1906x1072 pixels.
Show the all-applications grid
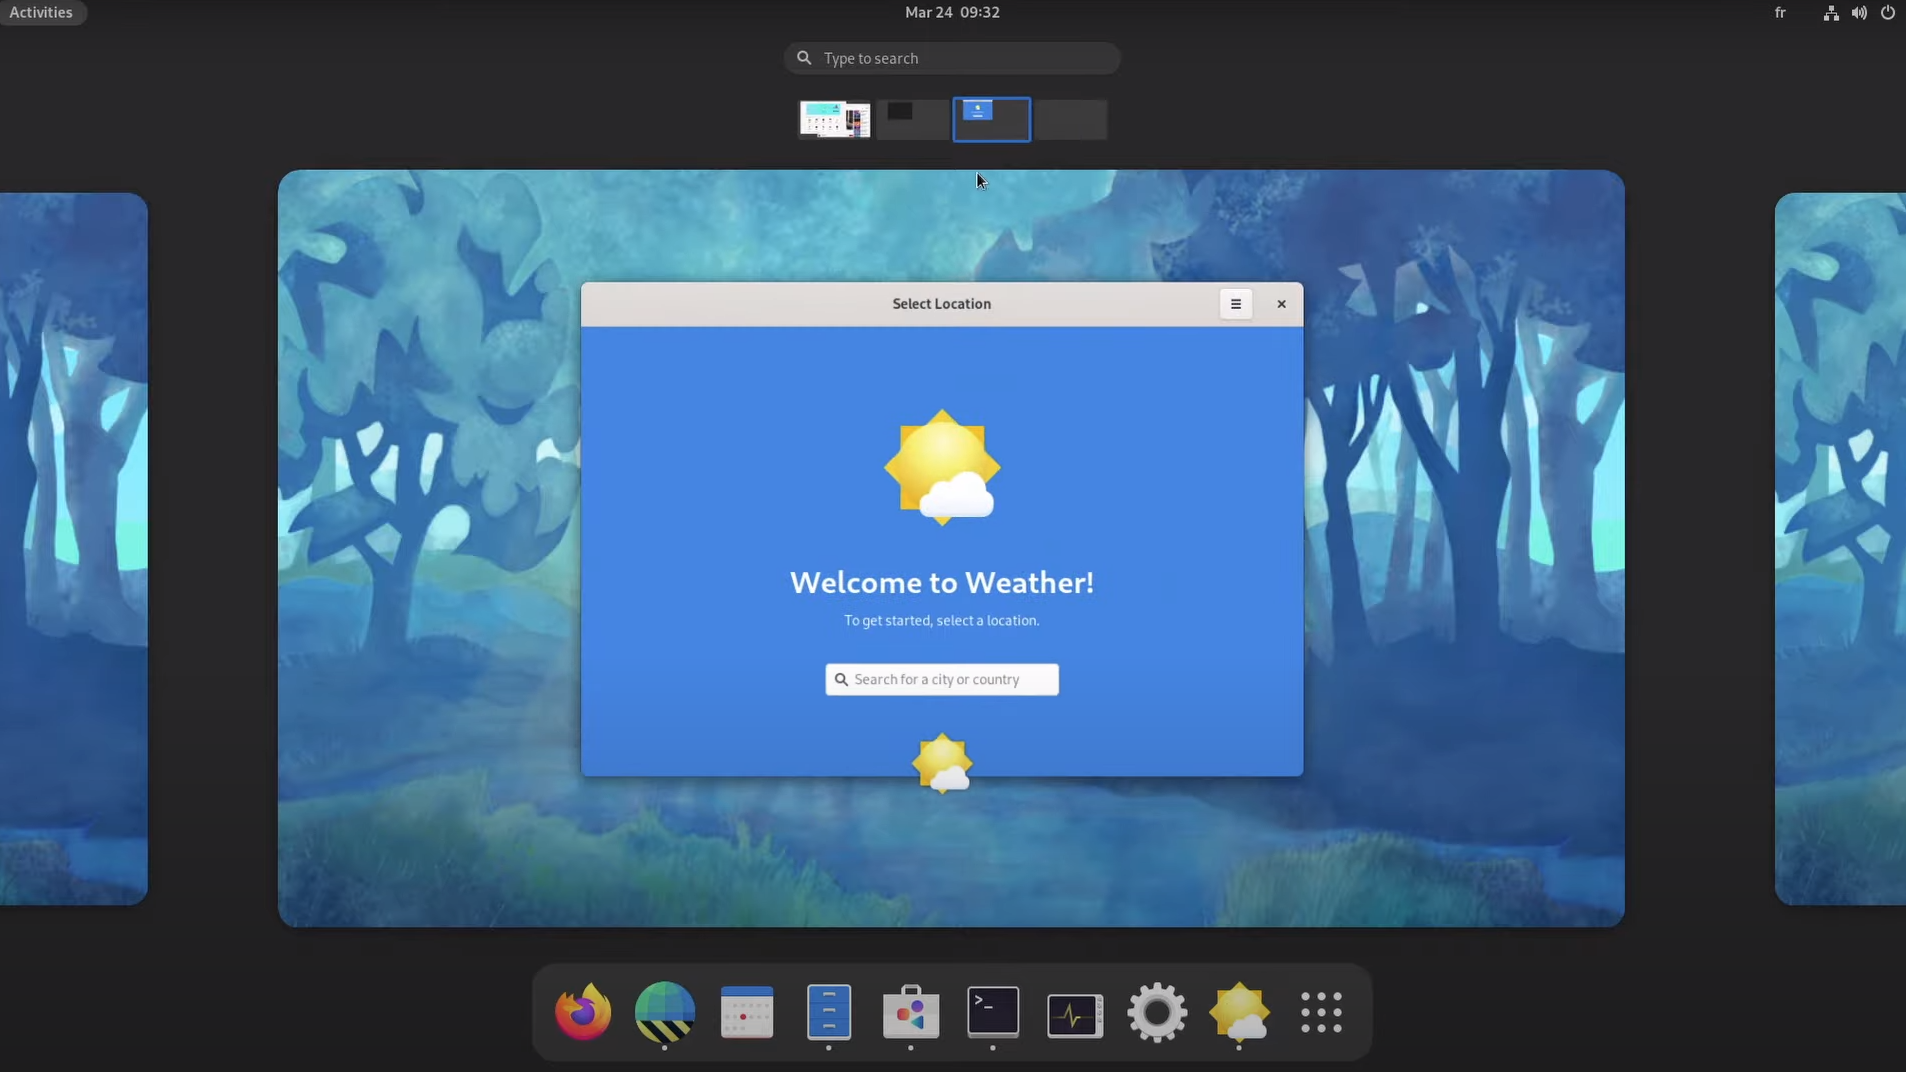tap(1321, 1012)
